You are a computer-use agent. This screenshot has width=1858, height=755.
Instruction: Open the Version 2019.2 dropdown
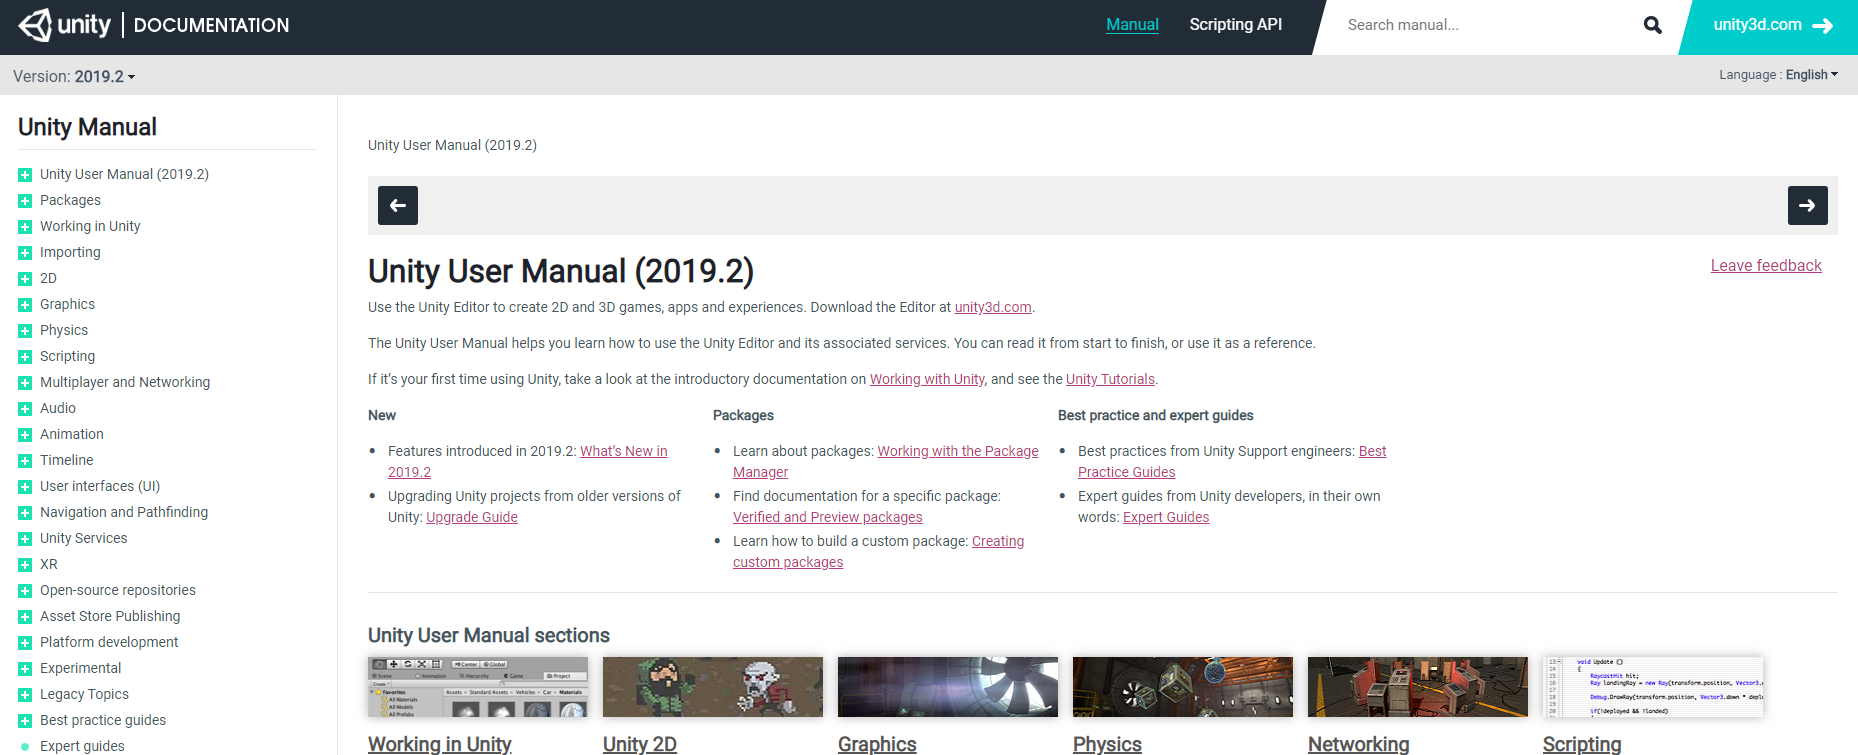(x=74, y=76)
